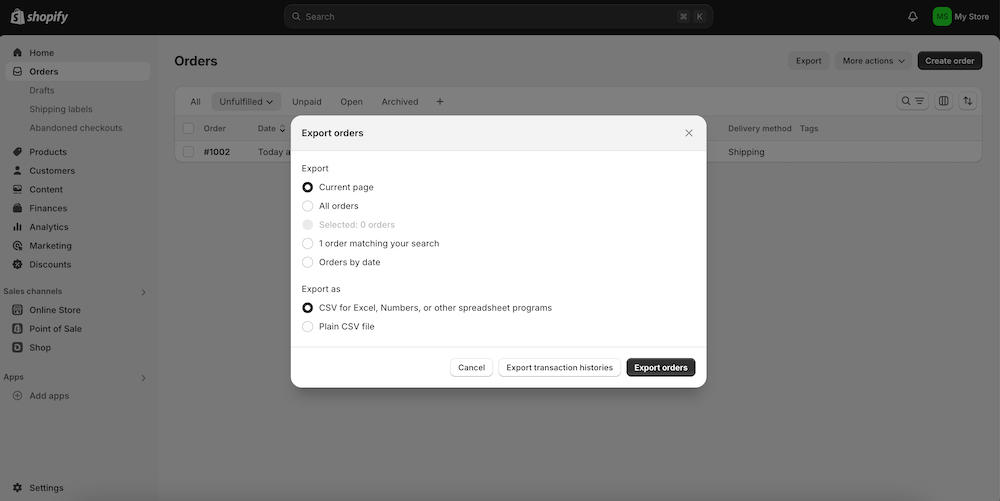Open the sort orders icon
This screenshot has height=501, width=1000.
pos(967,101)
